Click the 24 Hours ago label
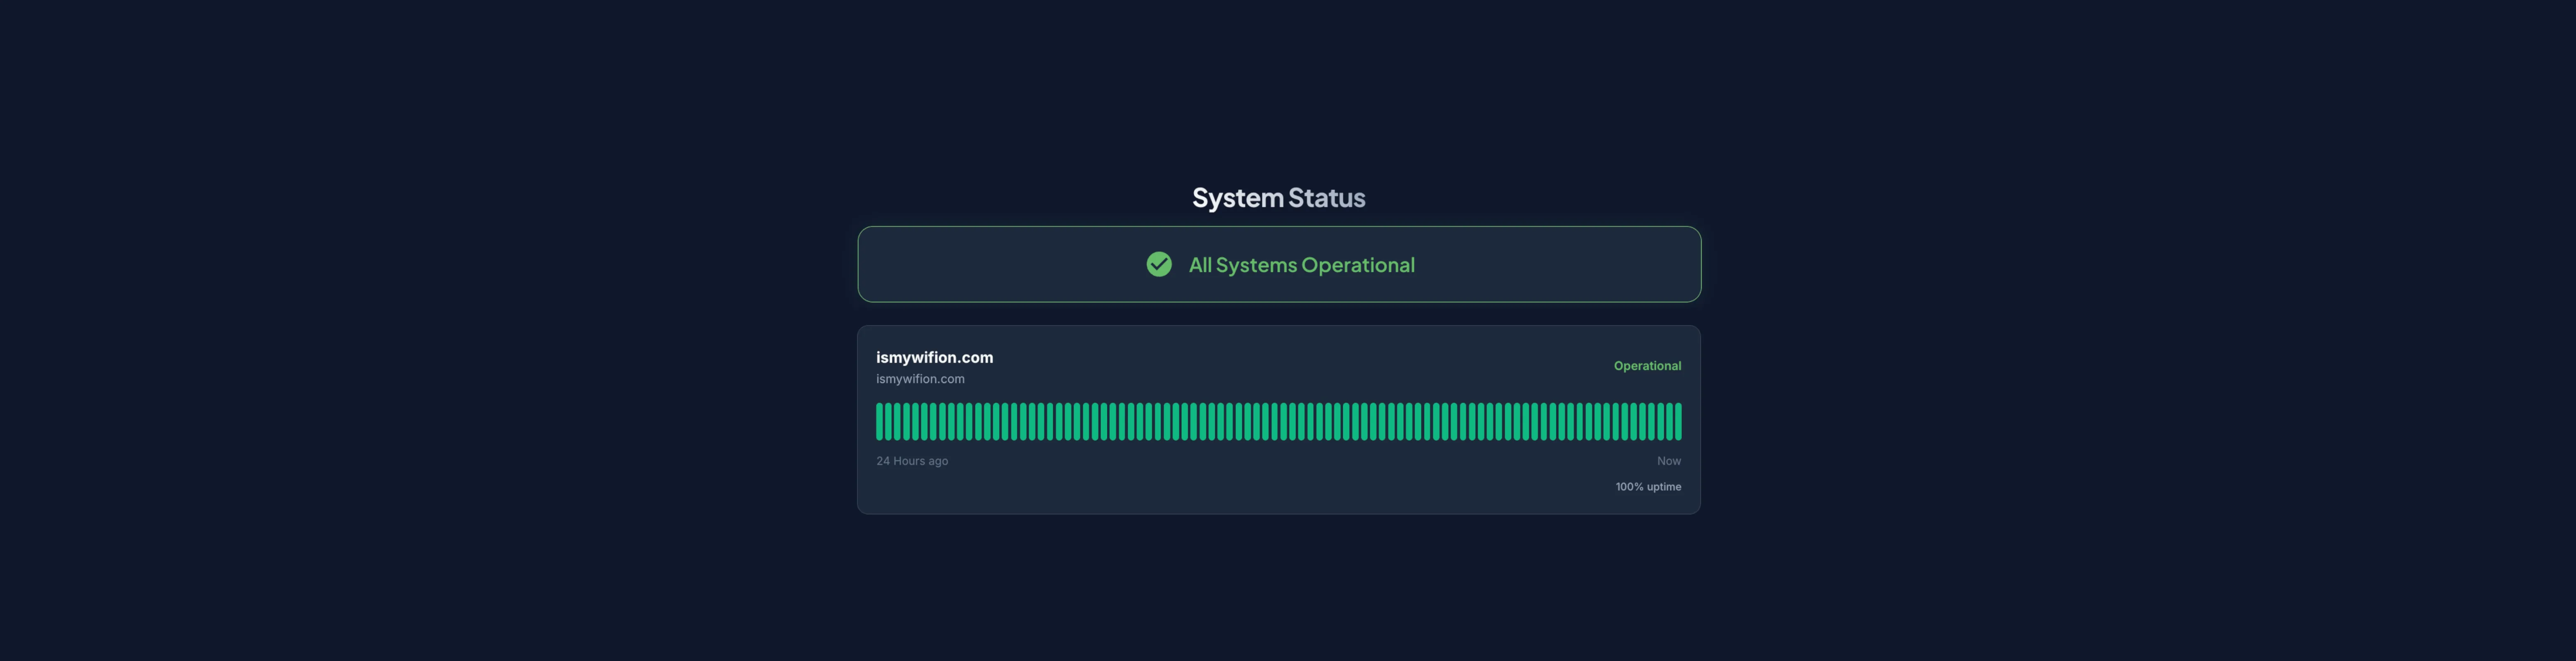The width and height of the screenshot is (2576, 661). coord(912,461)
